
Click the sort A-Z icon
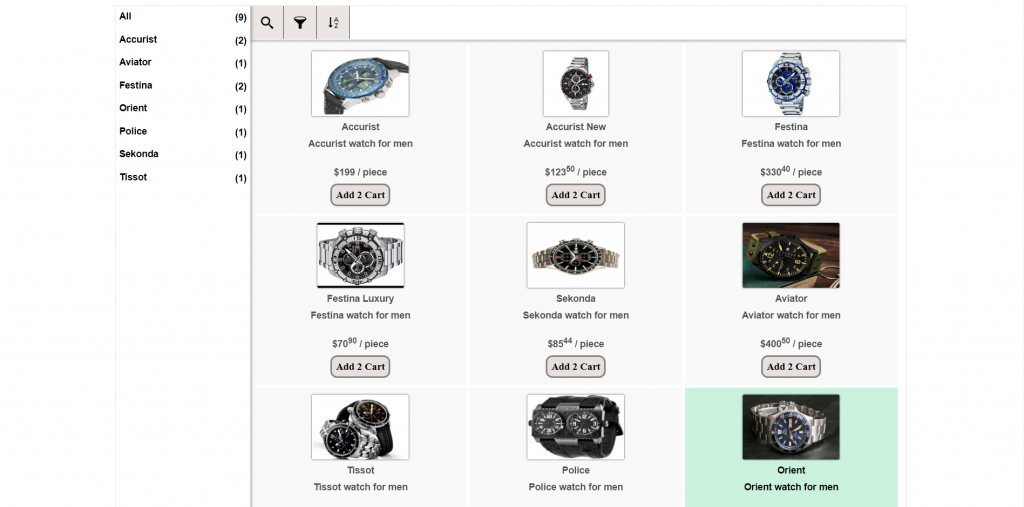[x=333, y=23]
